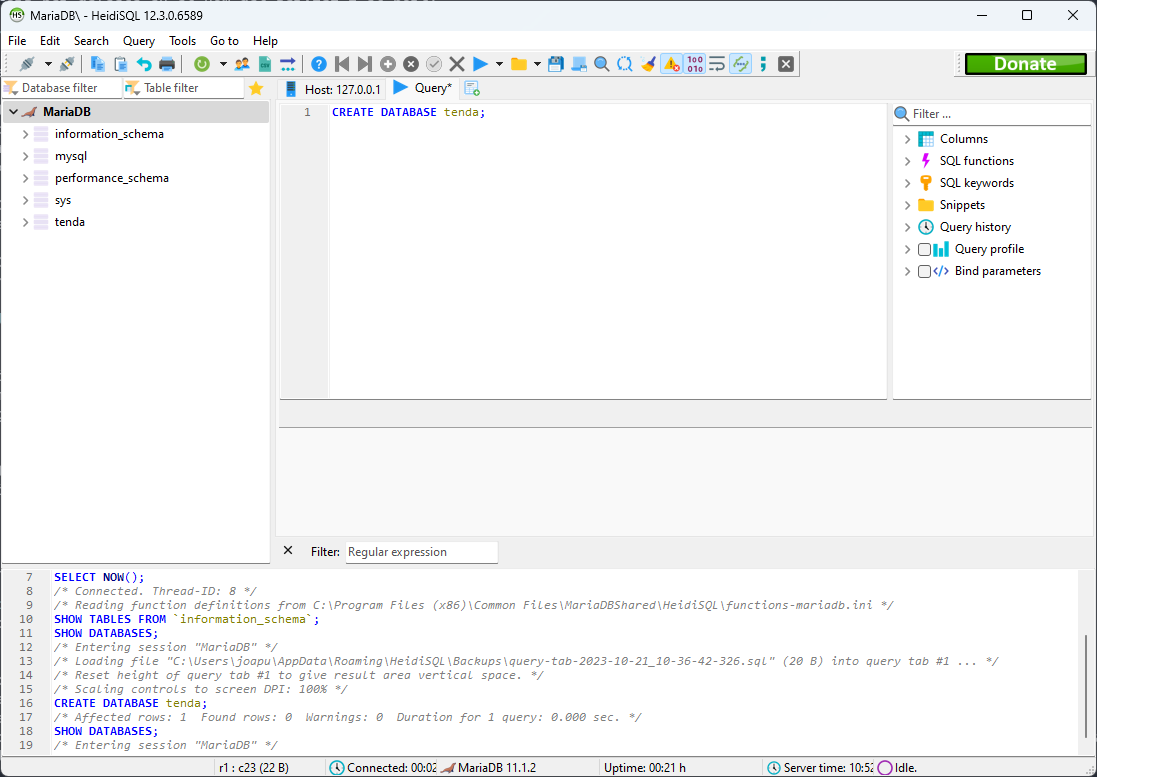The width and height of the screenshot is (1152, 777).
Task: Toggle the highlighted green link icon
Action: pyautogui.click(x=741, y=64)
